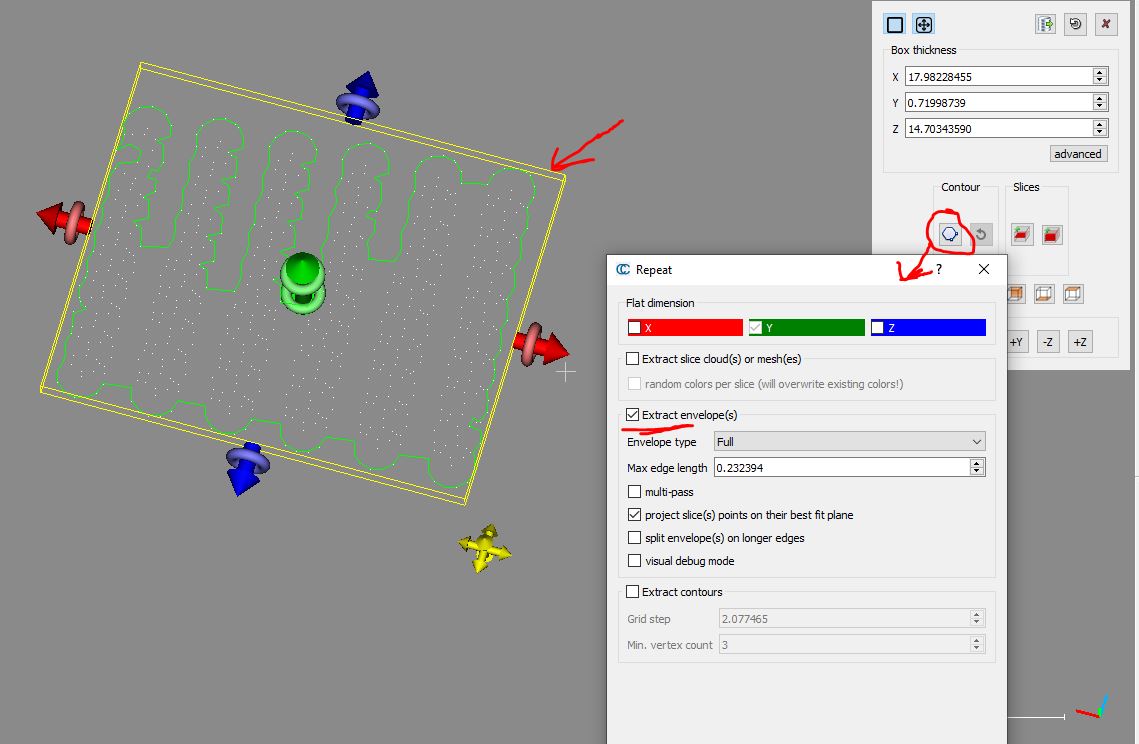Enable the multi-pass checkbox
The height and width of the screenshot is (744, 1139).
635,492
